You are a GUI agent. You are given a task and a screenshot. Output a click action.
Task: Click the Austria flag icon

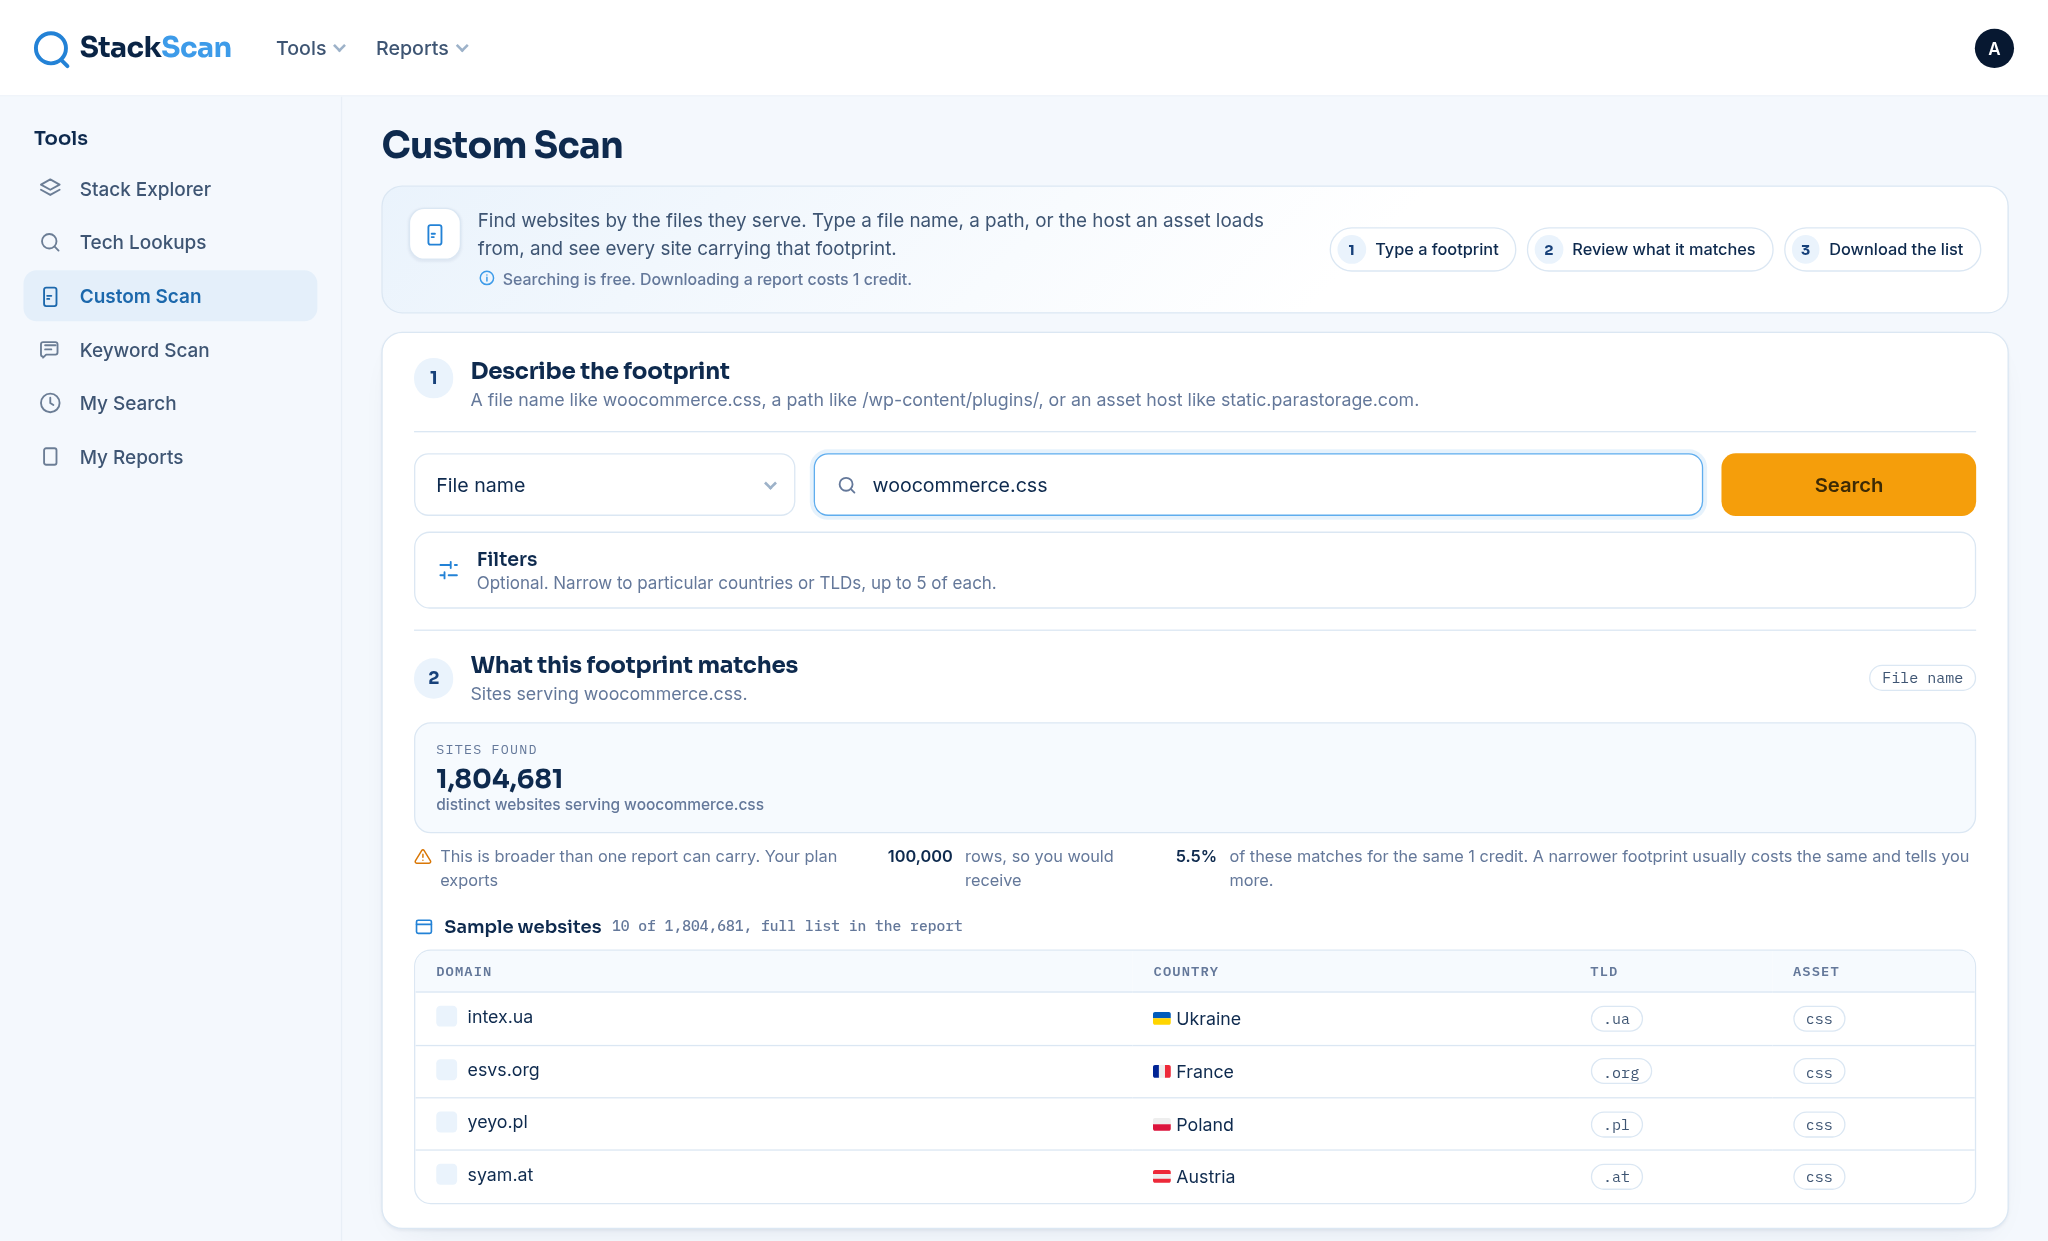pos(1162,1177)
